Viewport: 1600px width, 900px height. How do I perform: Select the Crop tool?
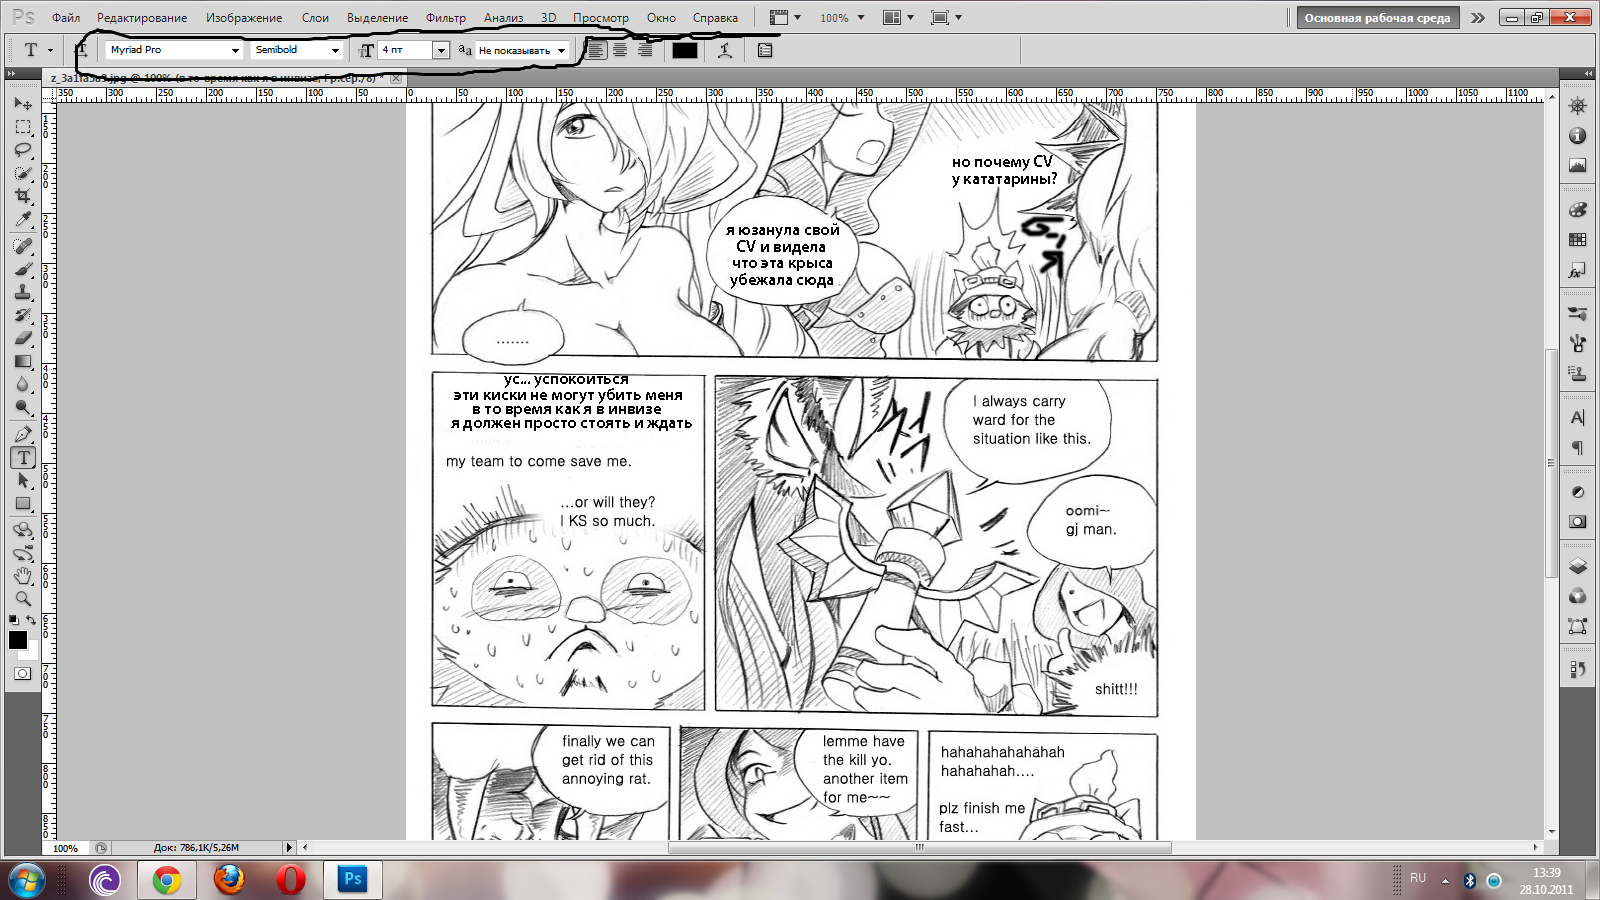[23, 196]
